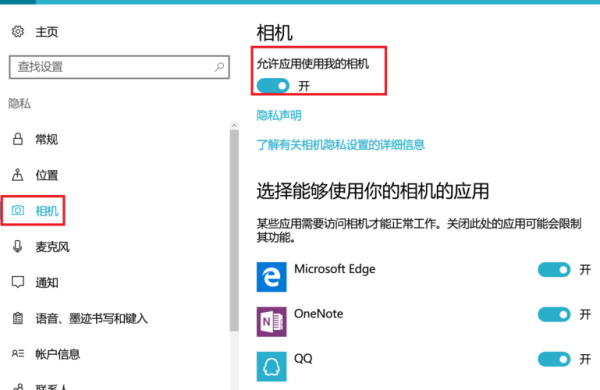Click the OneNote app icon
Screen dimensions: 600x390
click(x=271, y=321)
